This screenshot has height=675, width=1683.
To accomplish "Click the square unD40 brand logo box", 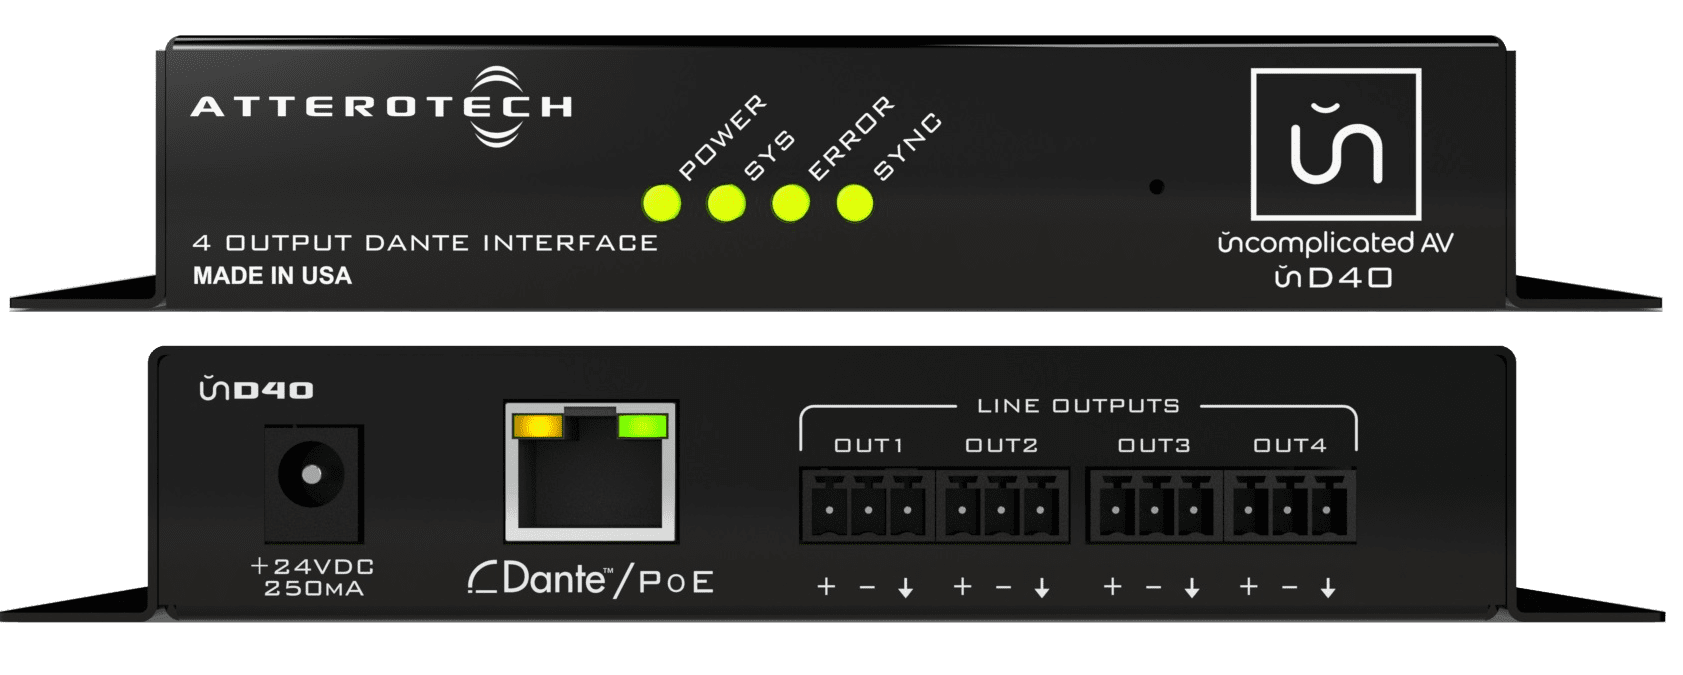I will [x=1336, y=144].
